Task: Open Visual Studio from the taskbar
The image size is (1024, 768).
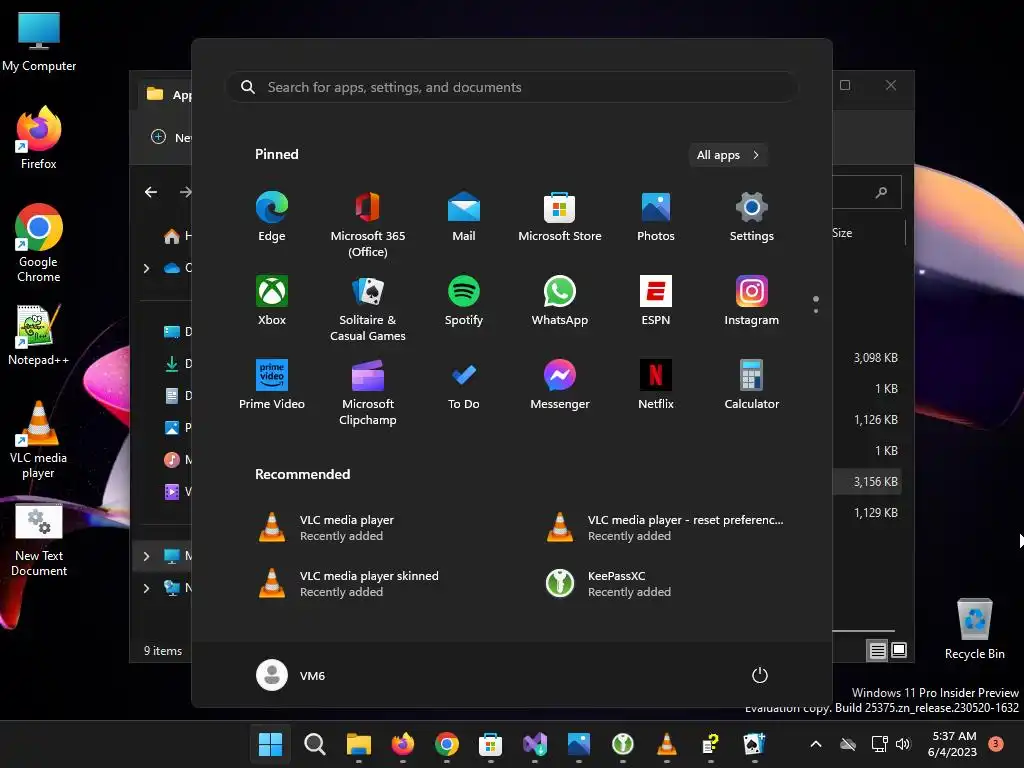Action: (535, 744)
